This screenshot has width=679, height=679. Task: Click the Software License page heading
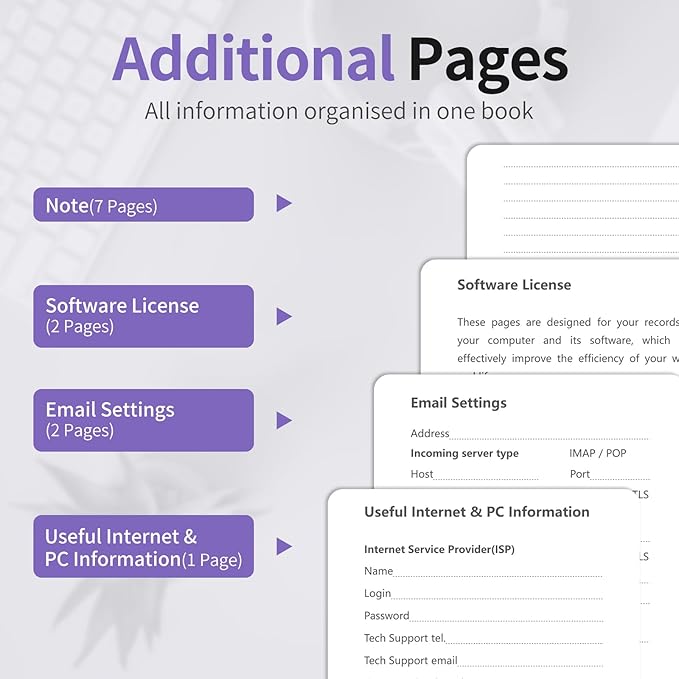pos(514,285)
